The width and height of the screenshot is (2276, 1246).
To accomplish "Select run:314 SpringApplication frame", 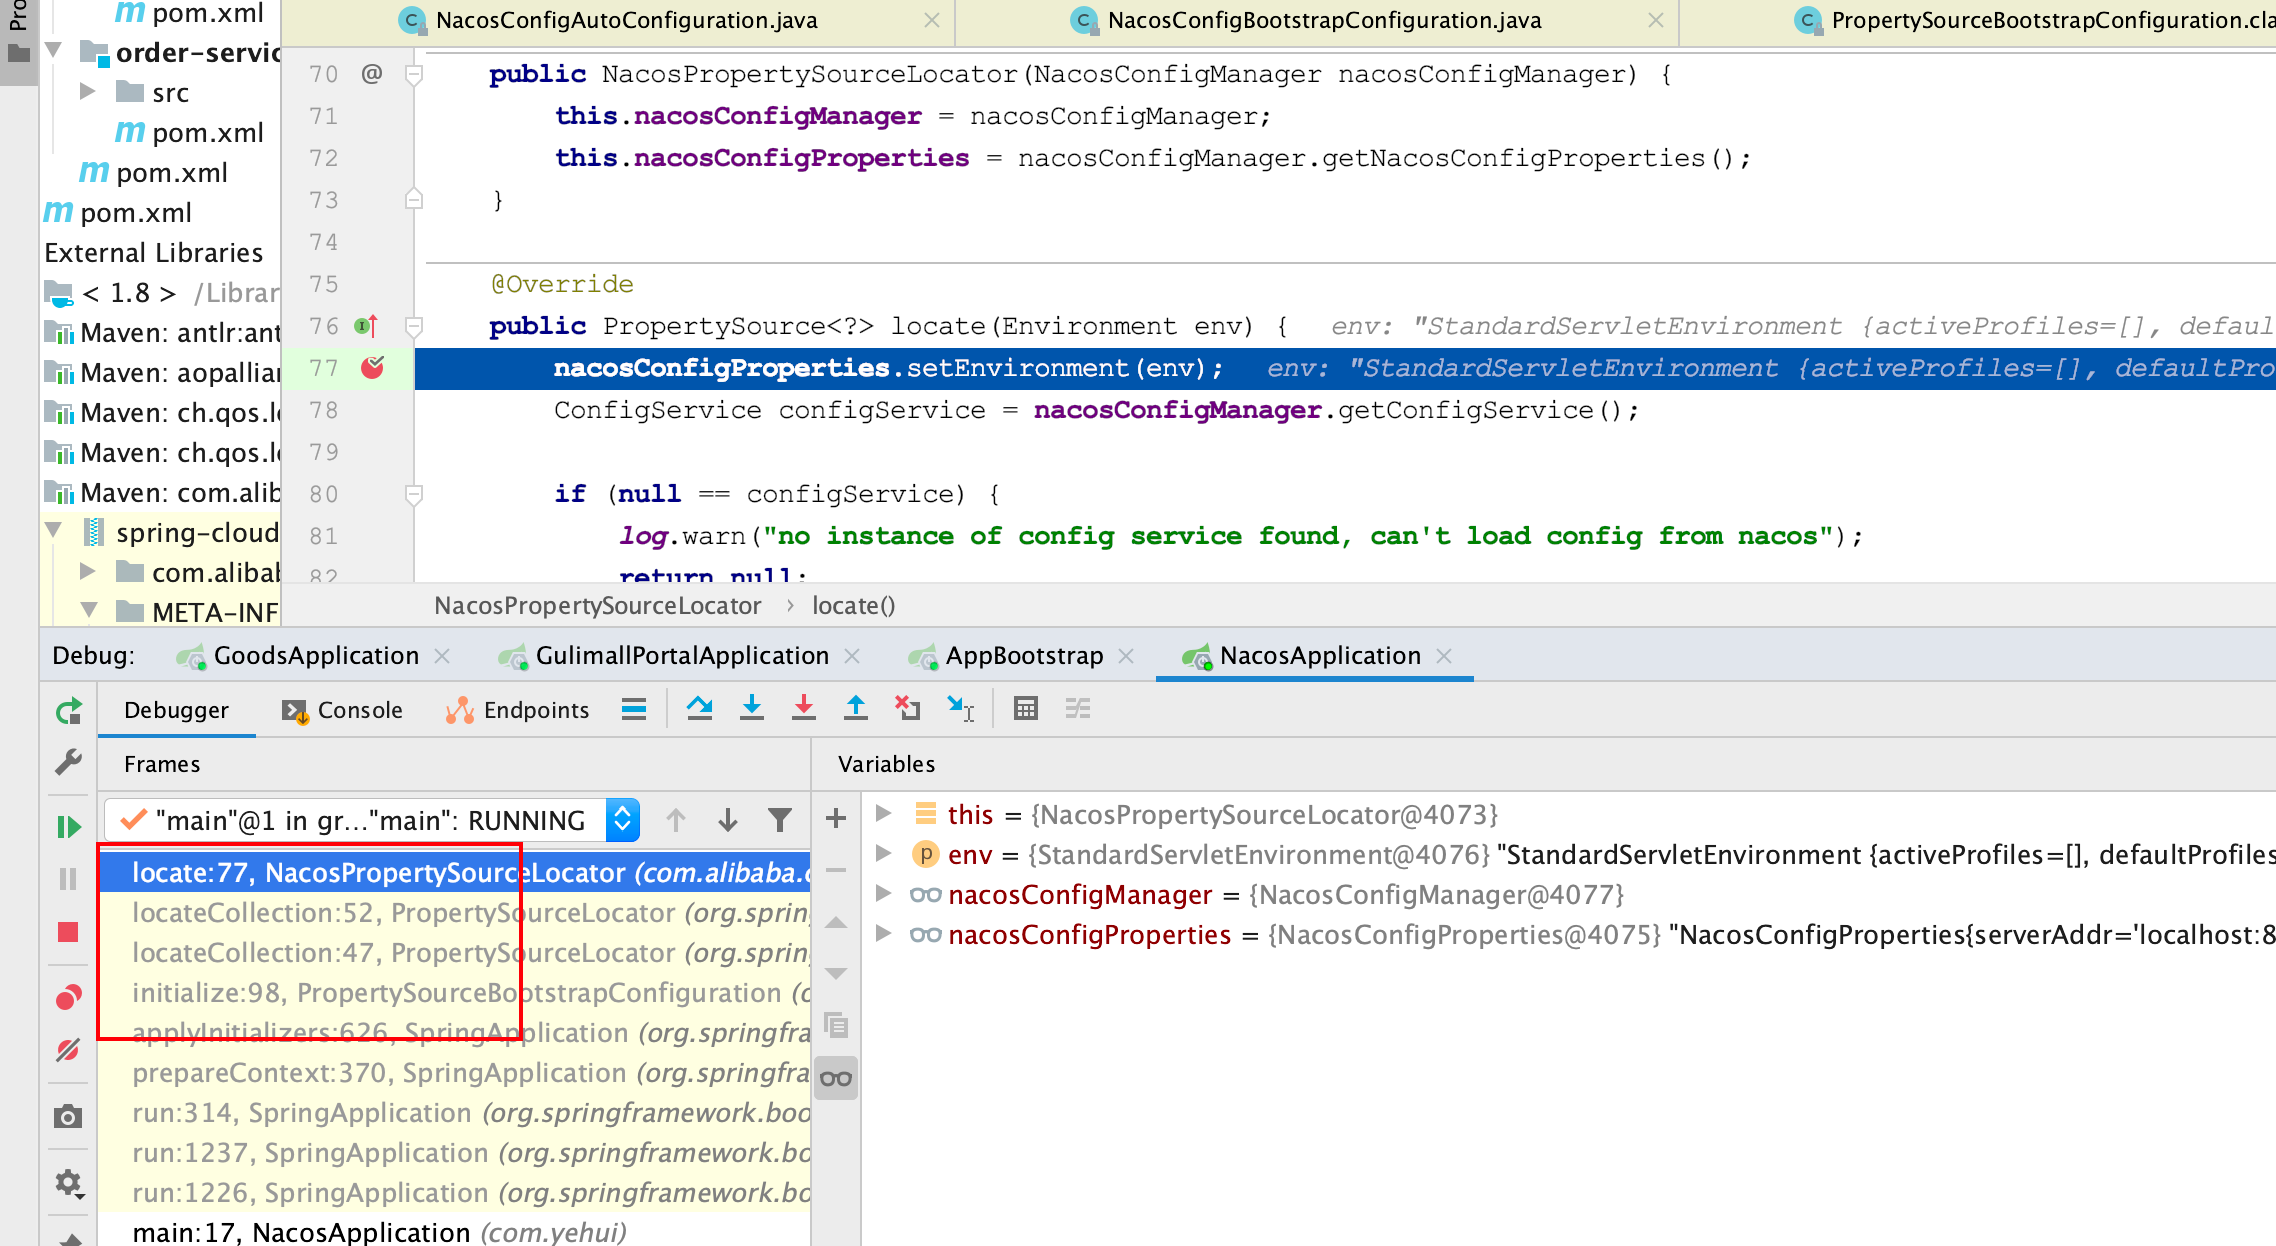I will tap(454, 1113).
